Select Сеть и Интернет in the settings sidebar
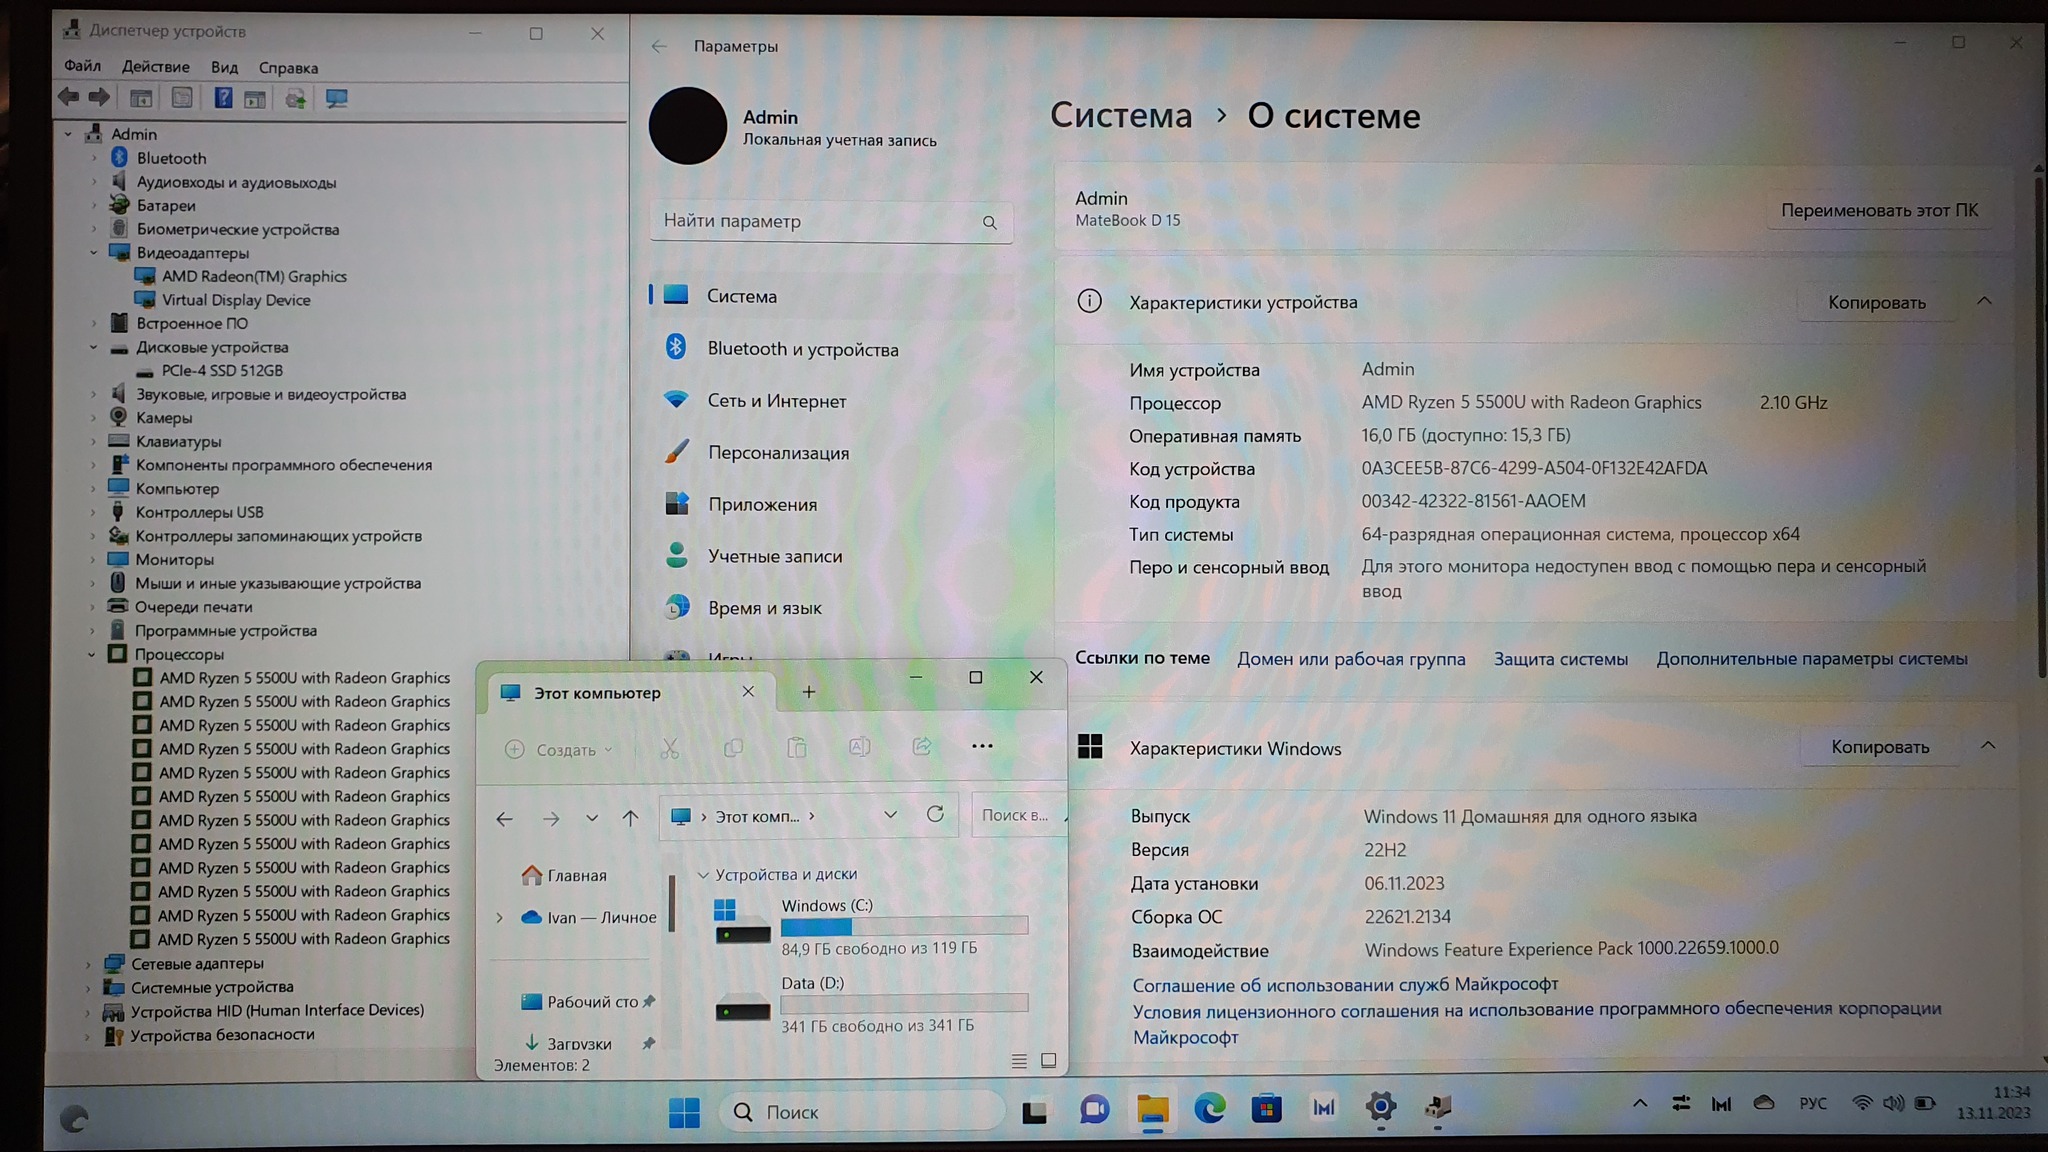This screenshot has height=1152, width=2048. [776, 401]
